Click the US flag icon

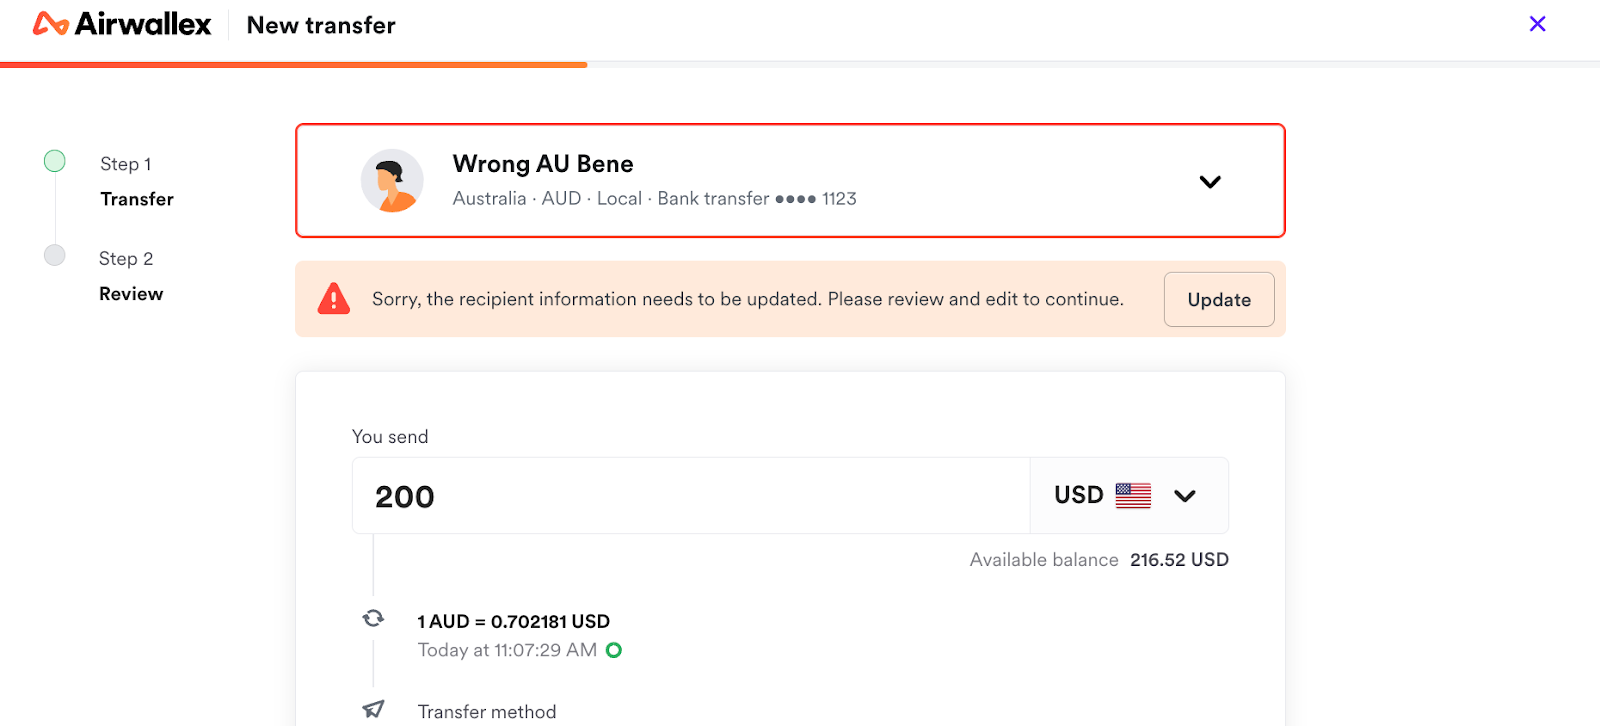[1133, 496]
